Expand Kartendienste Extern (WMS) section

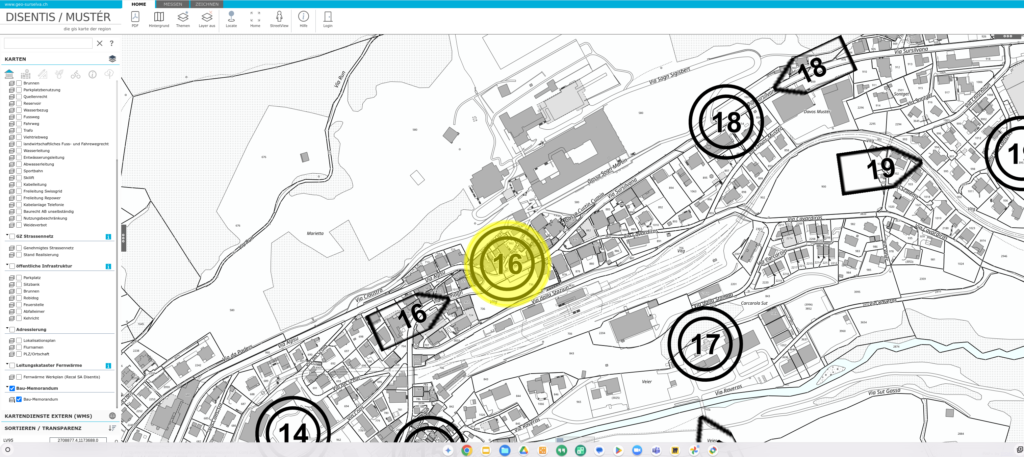[x=112, y=415]
